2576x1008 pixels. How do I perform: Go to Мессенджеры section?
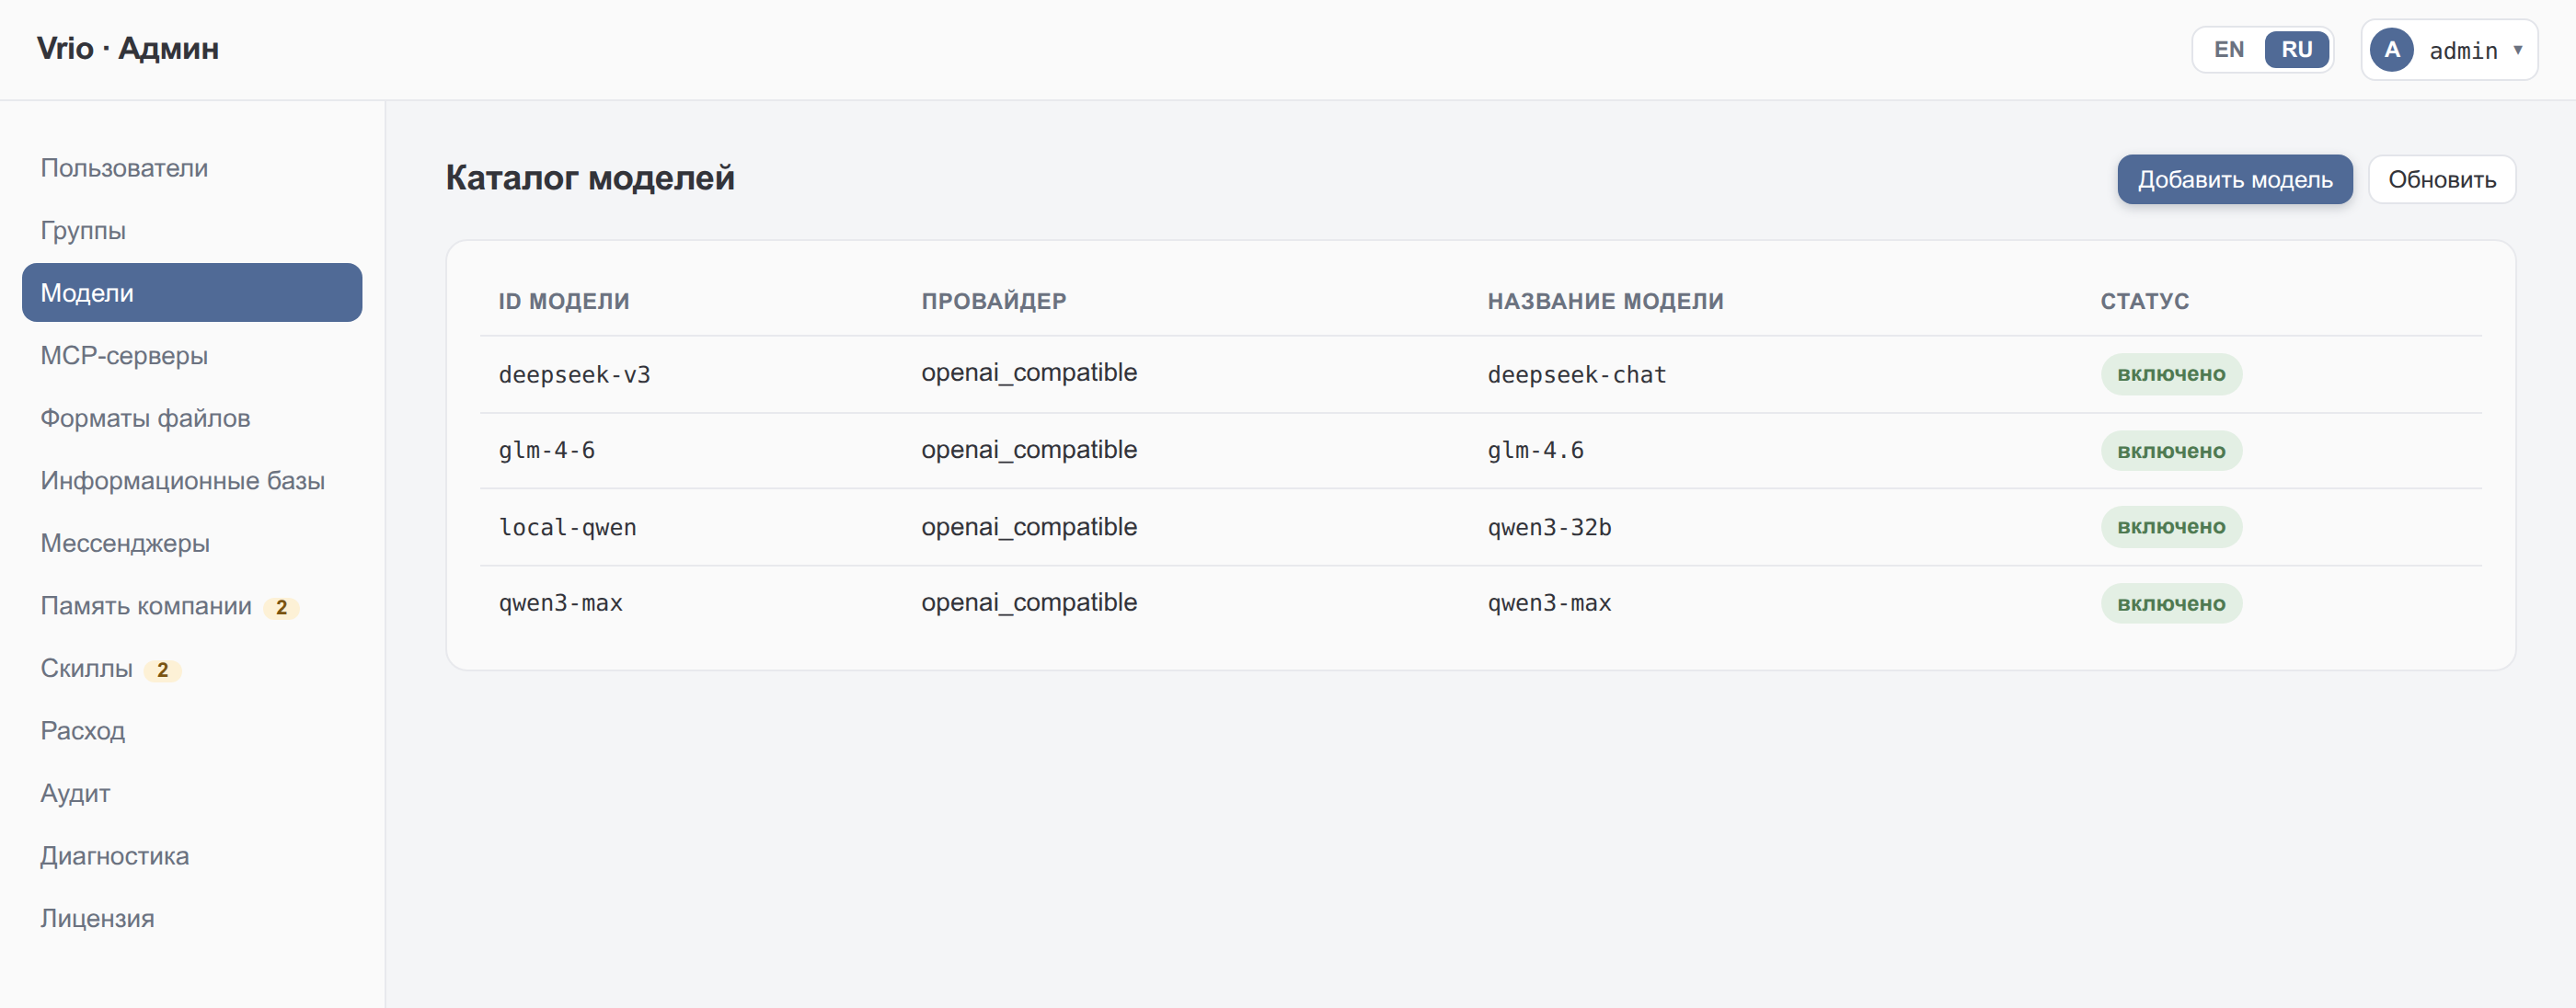[192, 543]
